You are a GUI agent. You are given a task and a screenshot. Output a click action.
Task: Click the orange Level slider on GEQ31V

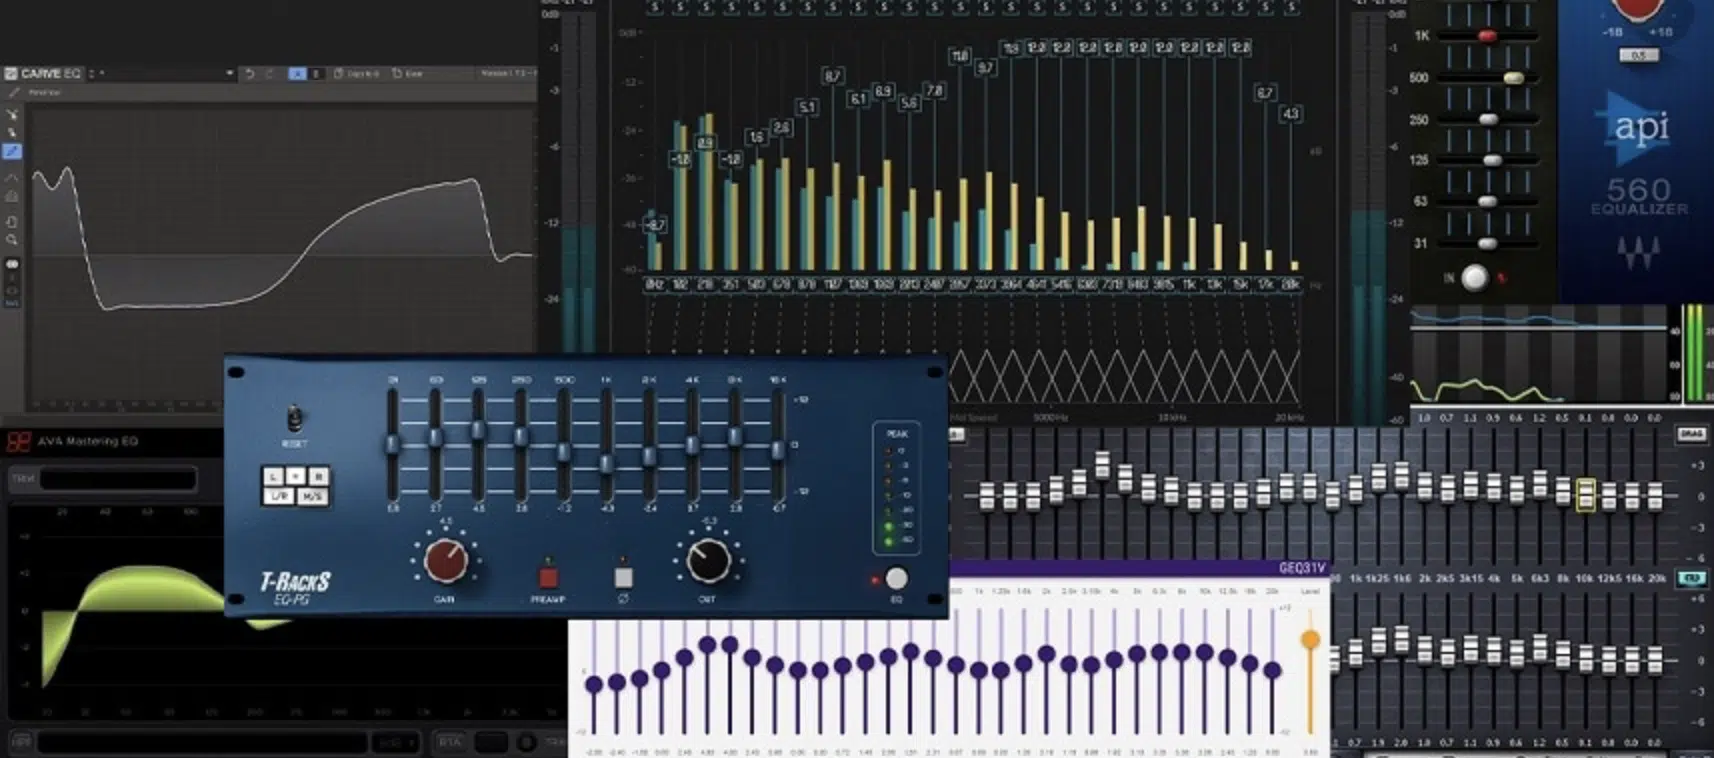(1310, 639)
